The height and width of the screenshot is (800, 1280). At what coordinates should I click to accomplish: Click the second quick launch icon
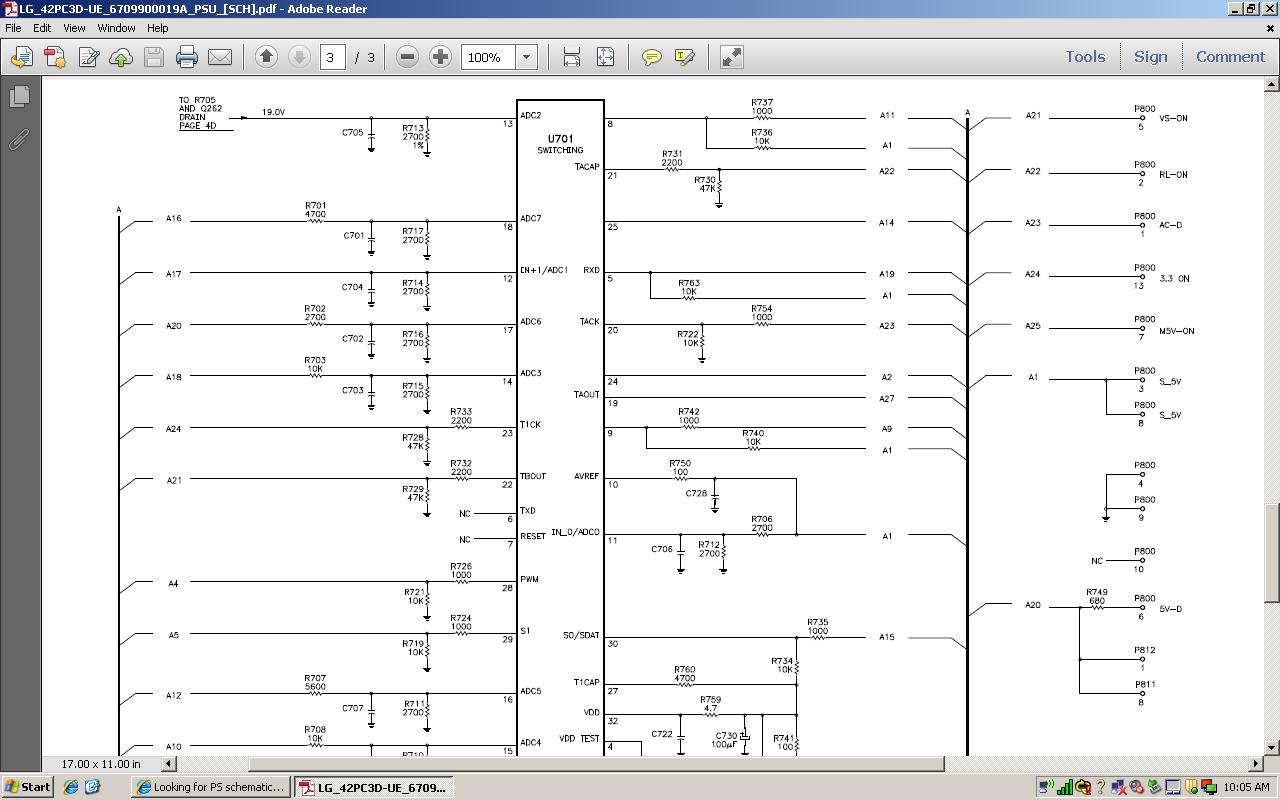click(93, 787)
